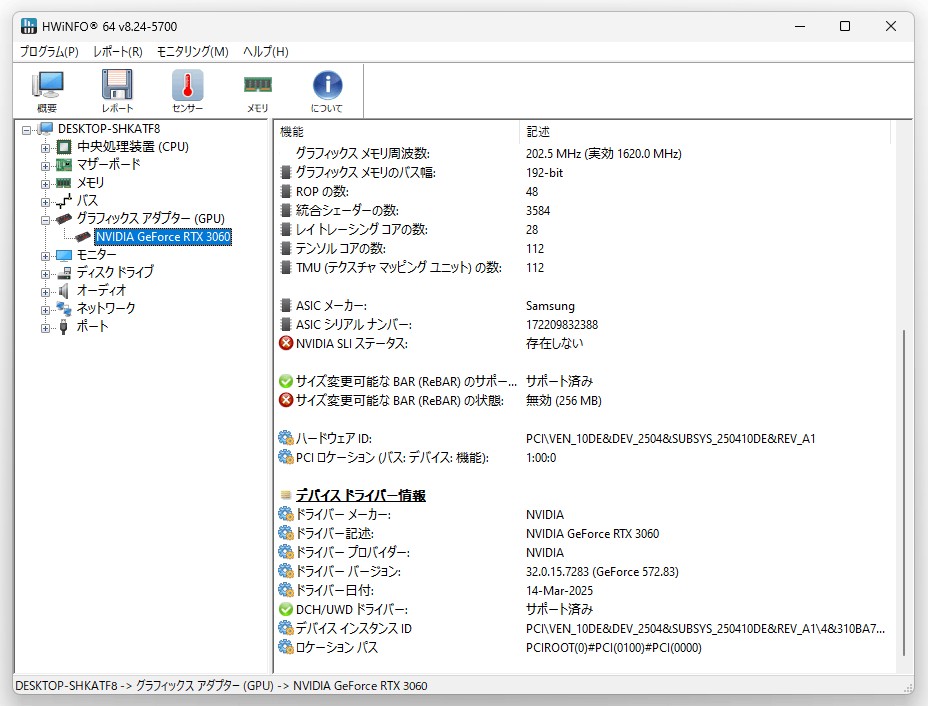This screenshot has height=706, width=928.
Task: Click the 192-bit bus width value
Action: [544, 173]
